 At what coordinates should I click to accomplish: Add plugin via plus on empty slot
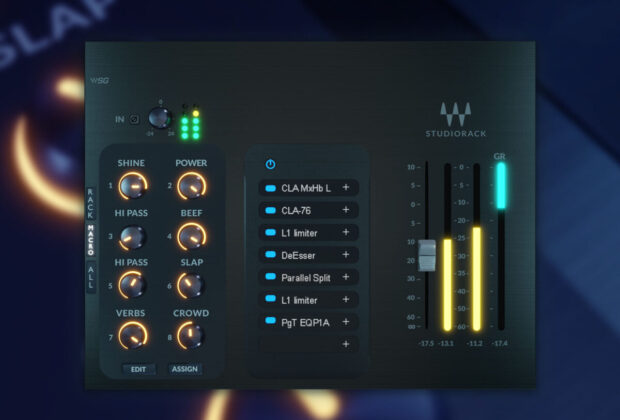(x=346, y=344)
